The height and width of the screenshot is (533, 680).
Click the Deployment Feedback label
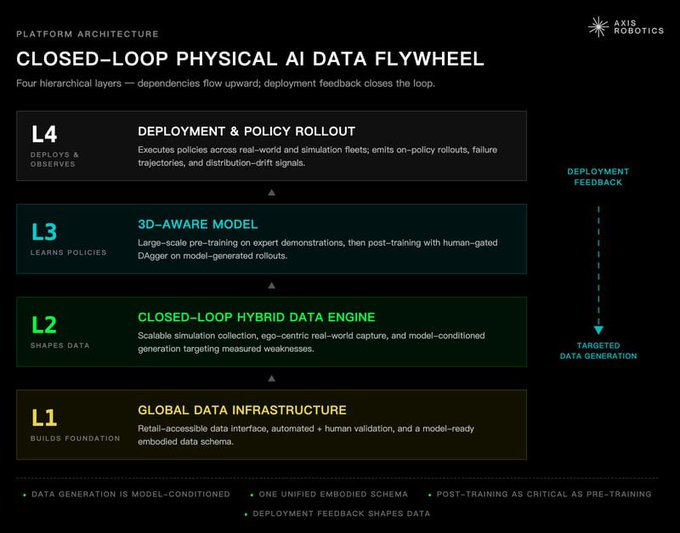[598, 177]
